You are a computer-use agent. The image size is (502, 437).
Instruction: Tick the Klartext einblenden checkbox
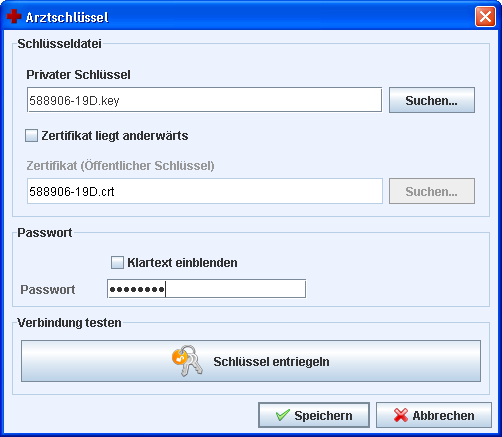click(x=117, y=263)
